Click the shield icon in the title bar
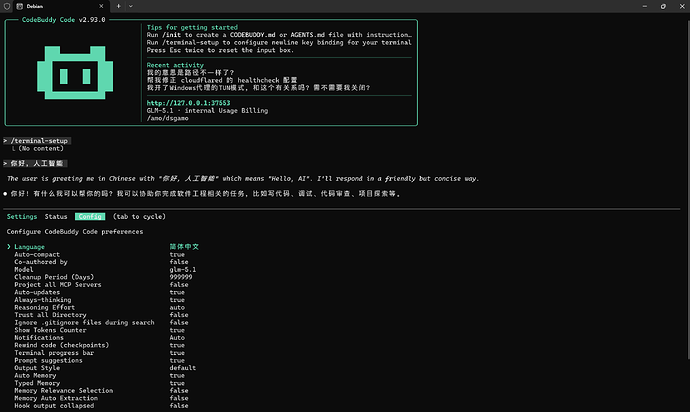The image size is (690, 412). click(x=7, y=6)
